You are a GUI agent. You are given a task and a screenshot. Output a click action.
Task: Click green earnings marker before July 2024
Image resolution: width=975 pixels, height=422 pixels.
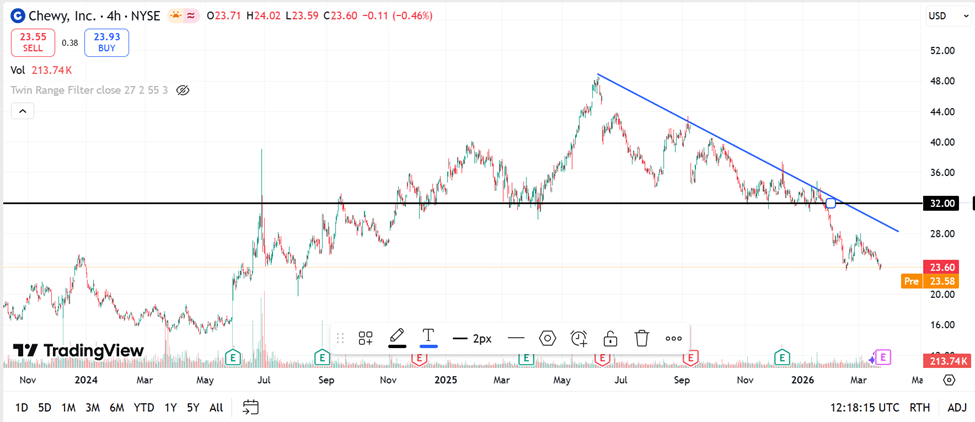(x=233, y=357)
